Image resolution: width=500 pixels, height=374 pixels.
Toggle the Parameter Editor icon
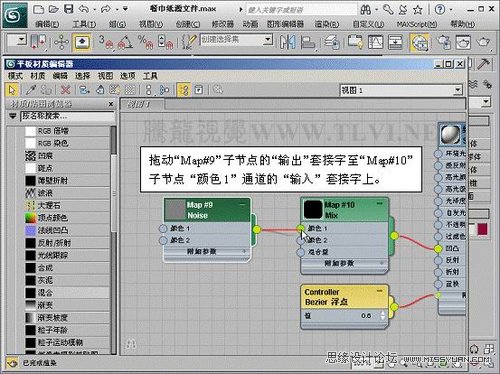[x=199, y=90]
